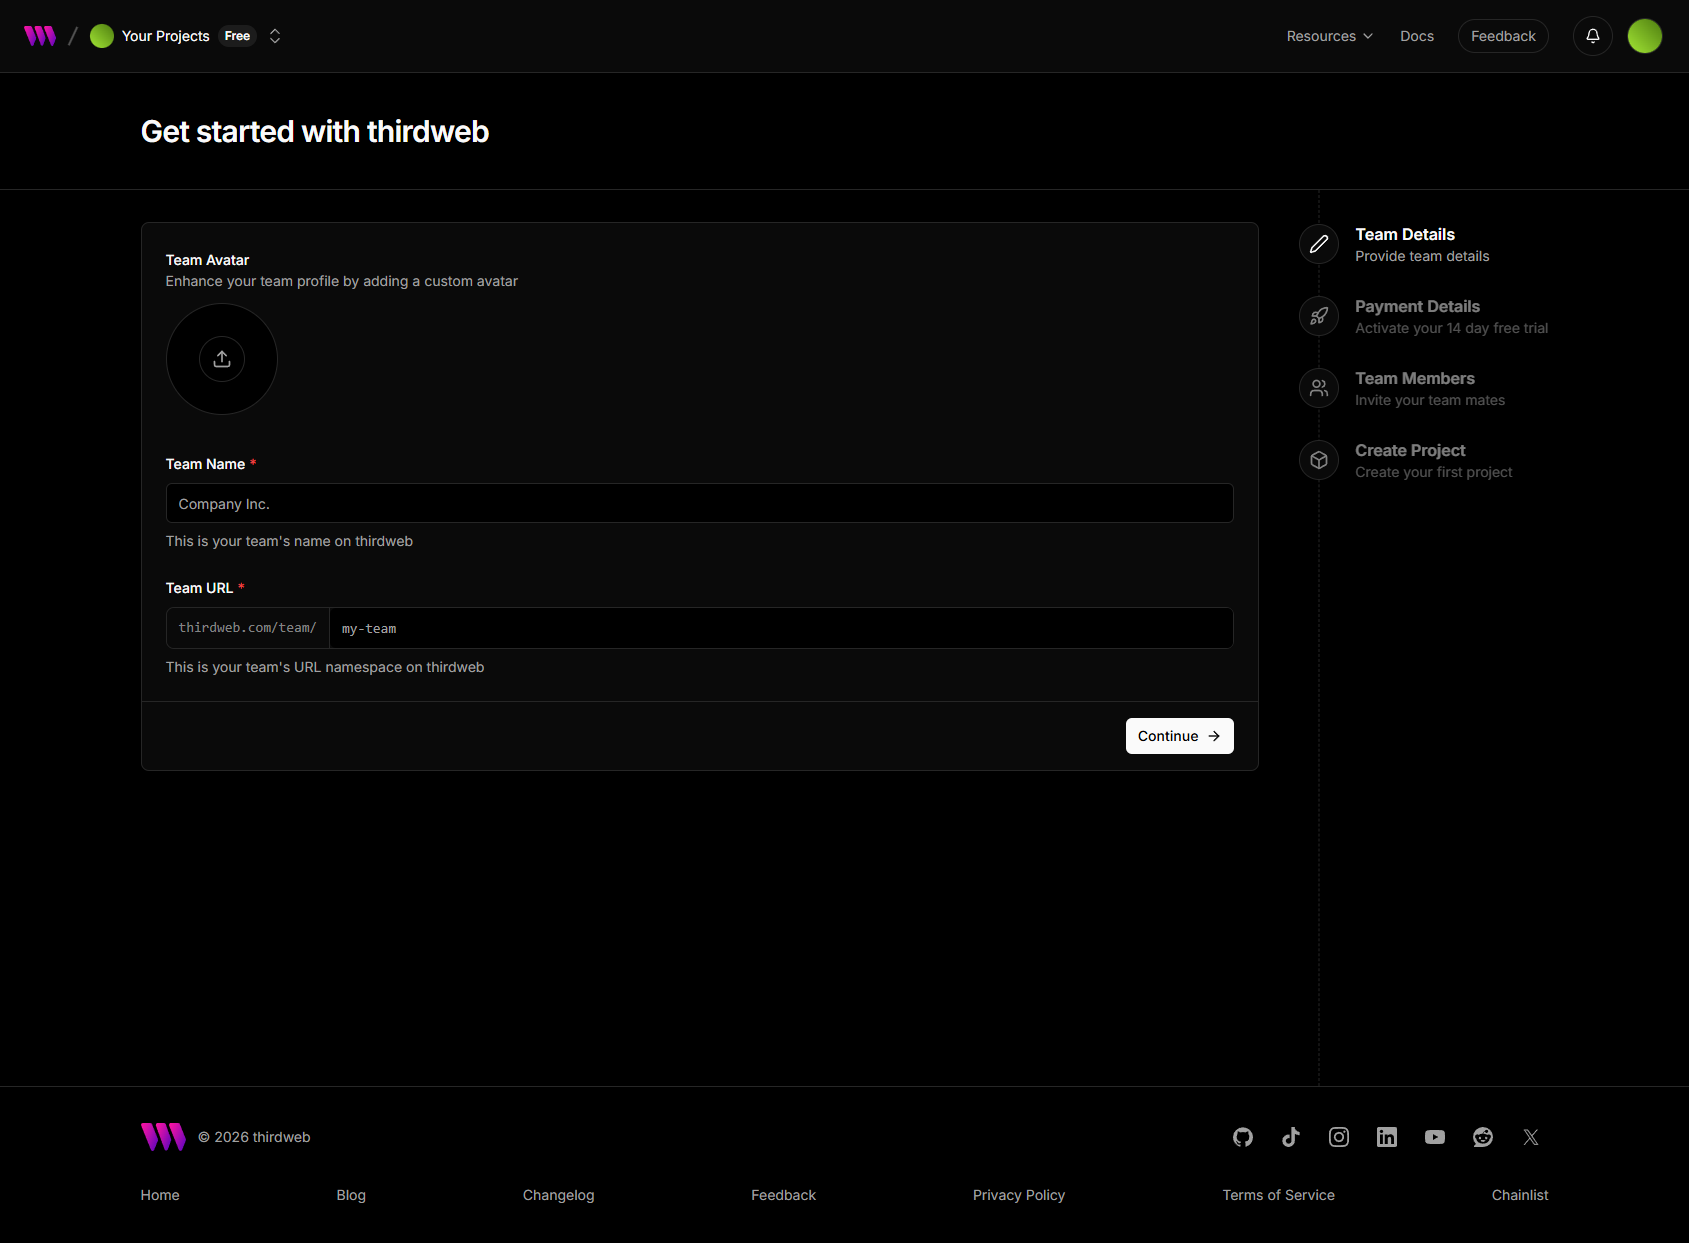Click the Continue button
Image resolution: width=1689 pixels, height=1243 pixels.
pyautogui.click(x=1180, y=736)
